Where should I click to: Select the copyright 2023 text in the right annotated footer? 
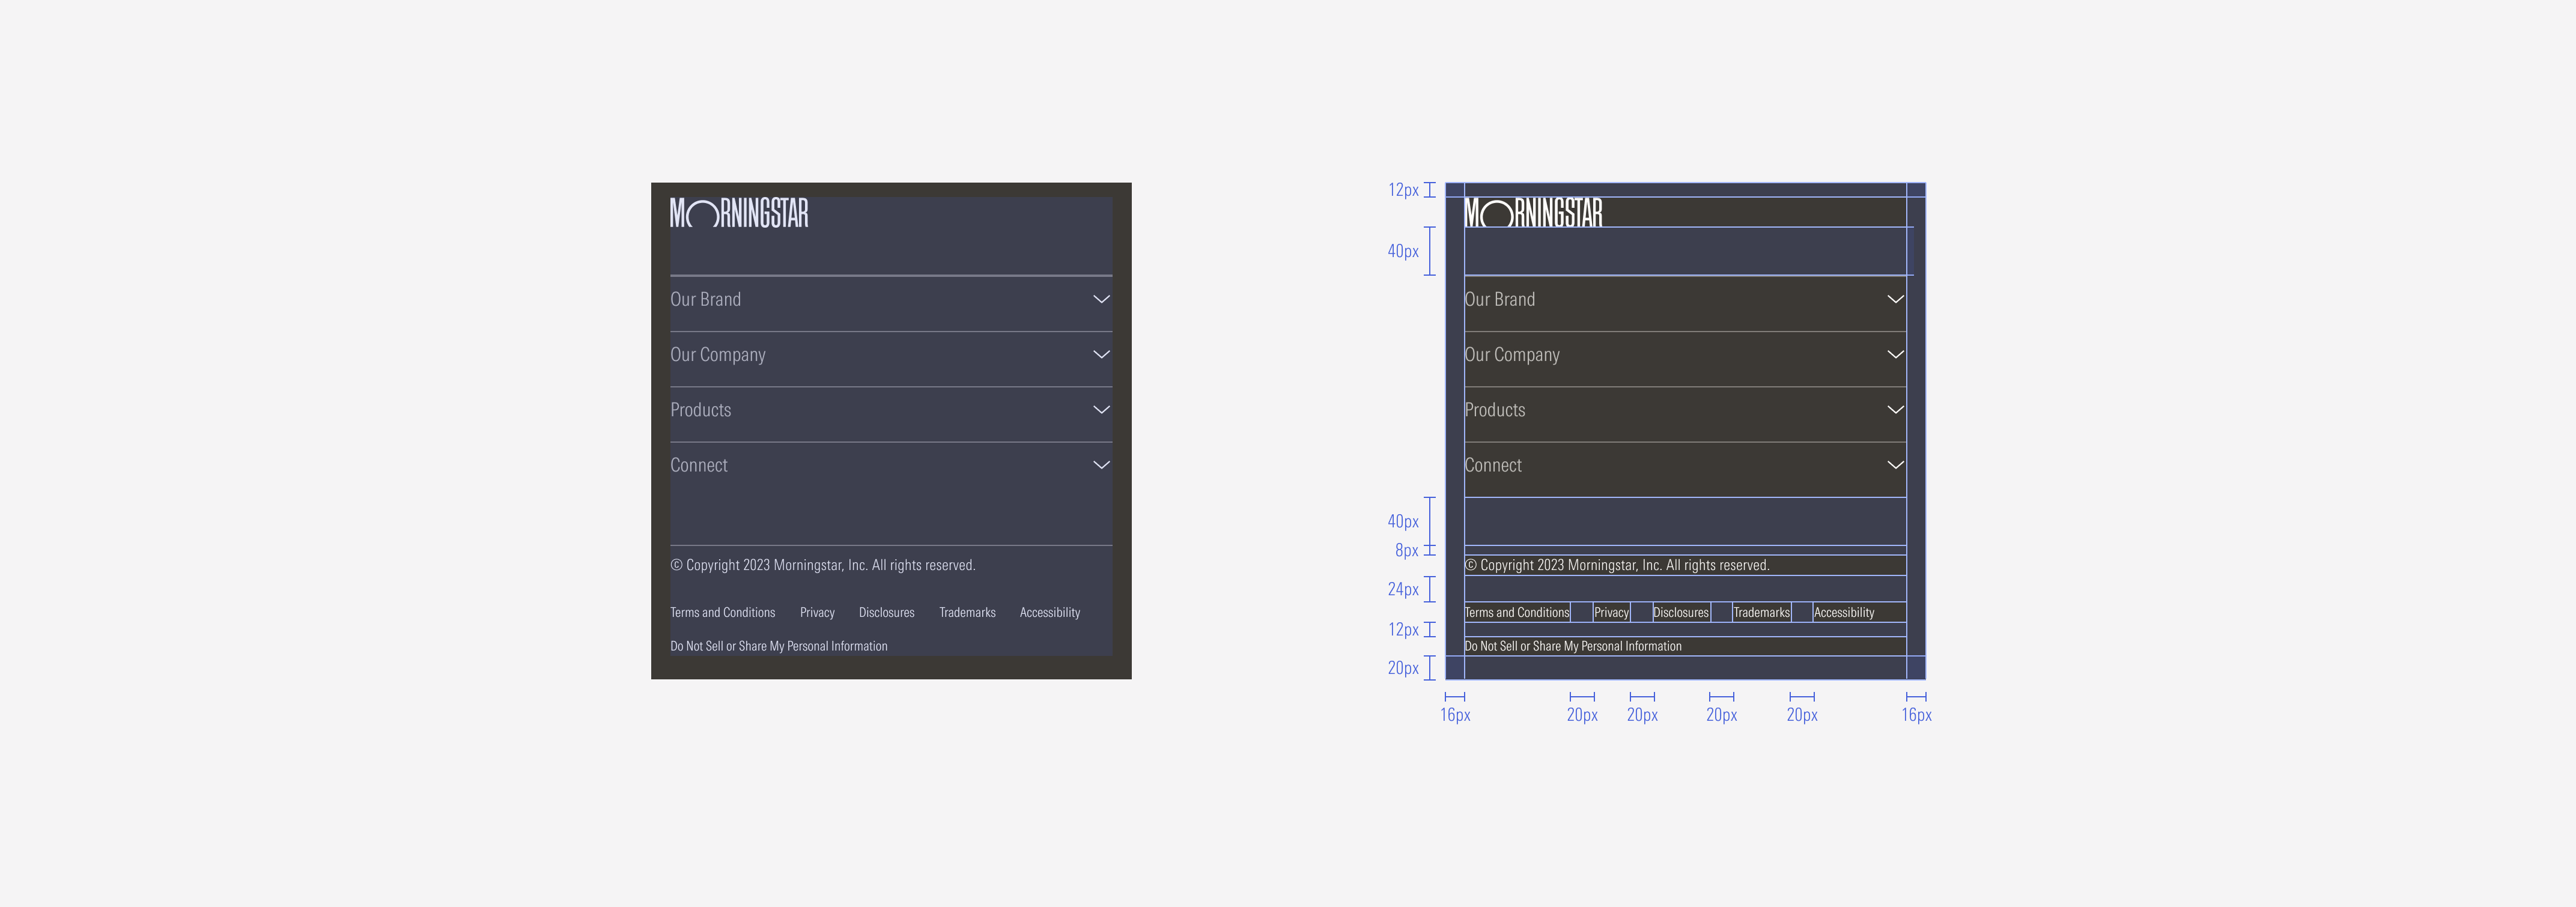1616,565
